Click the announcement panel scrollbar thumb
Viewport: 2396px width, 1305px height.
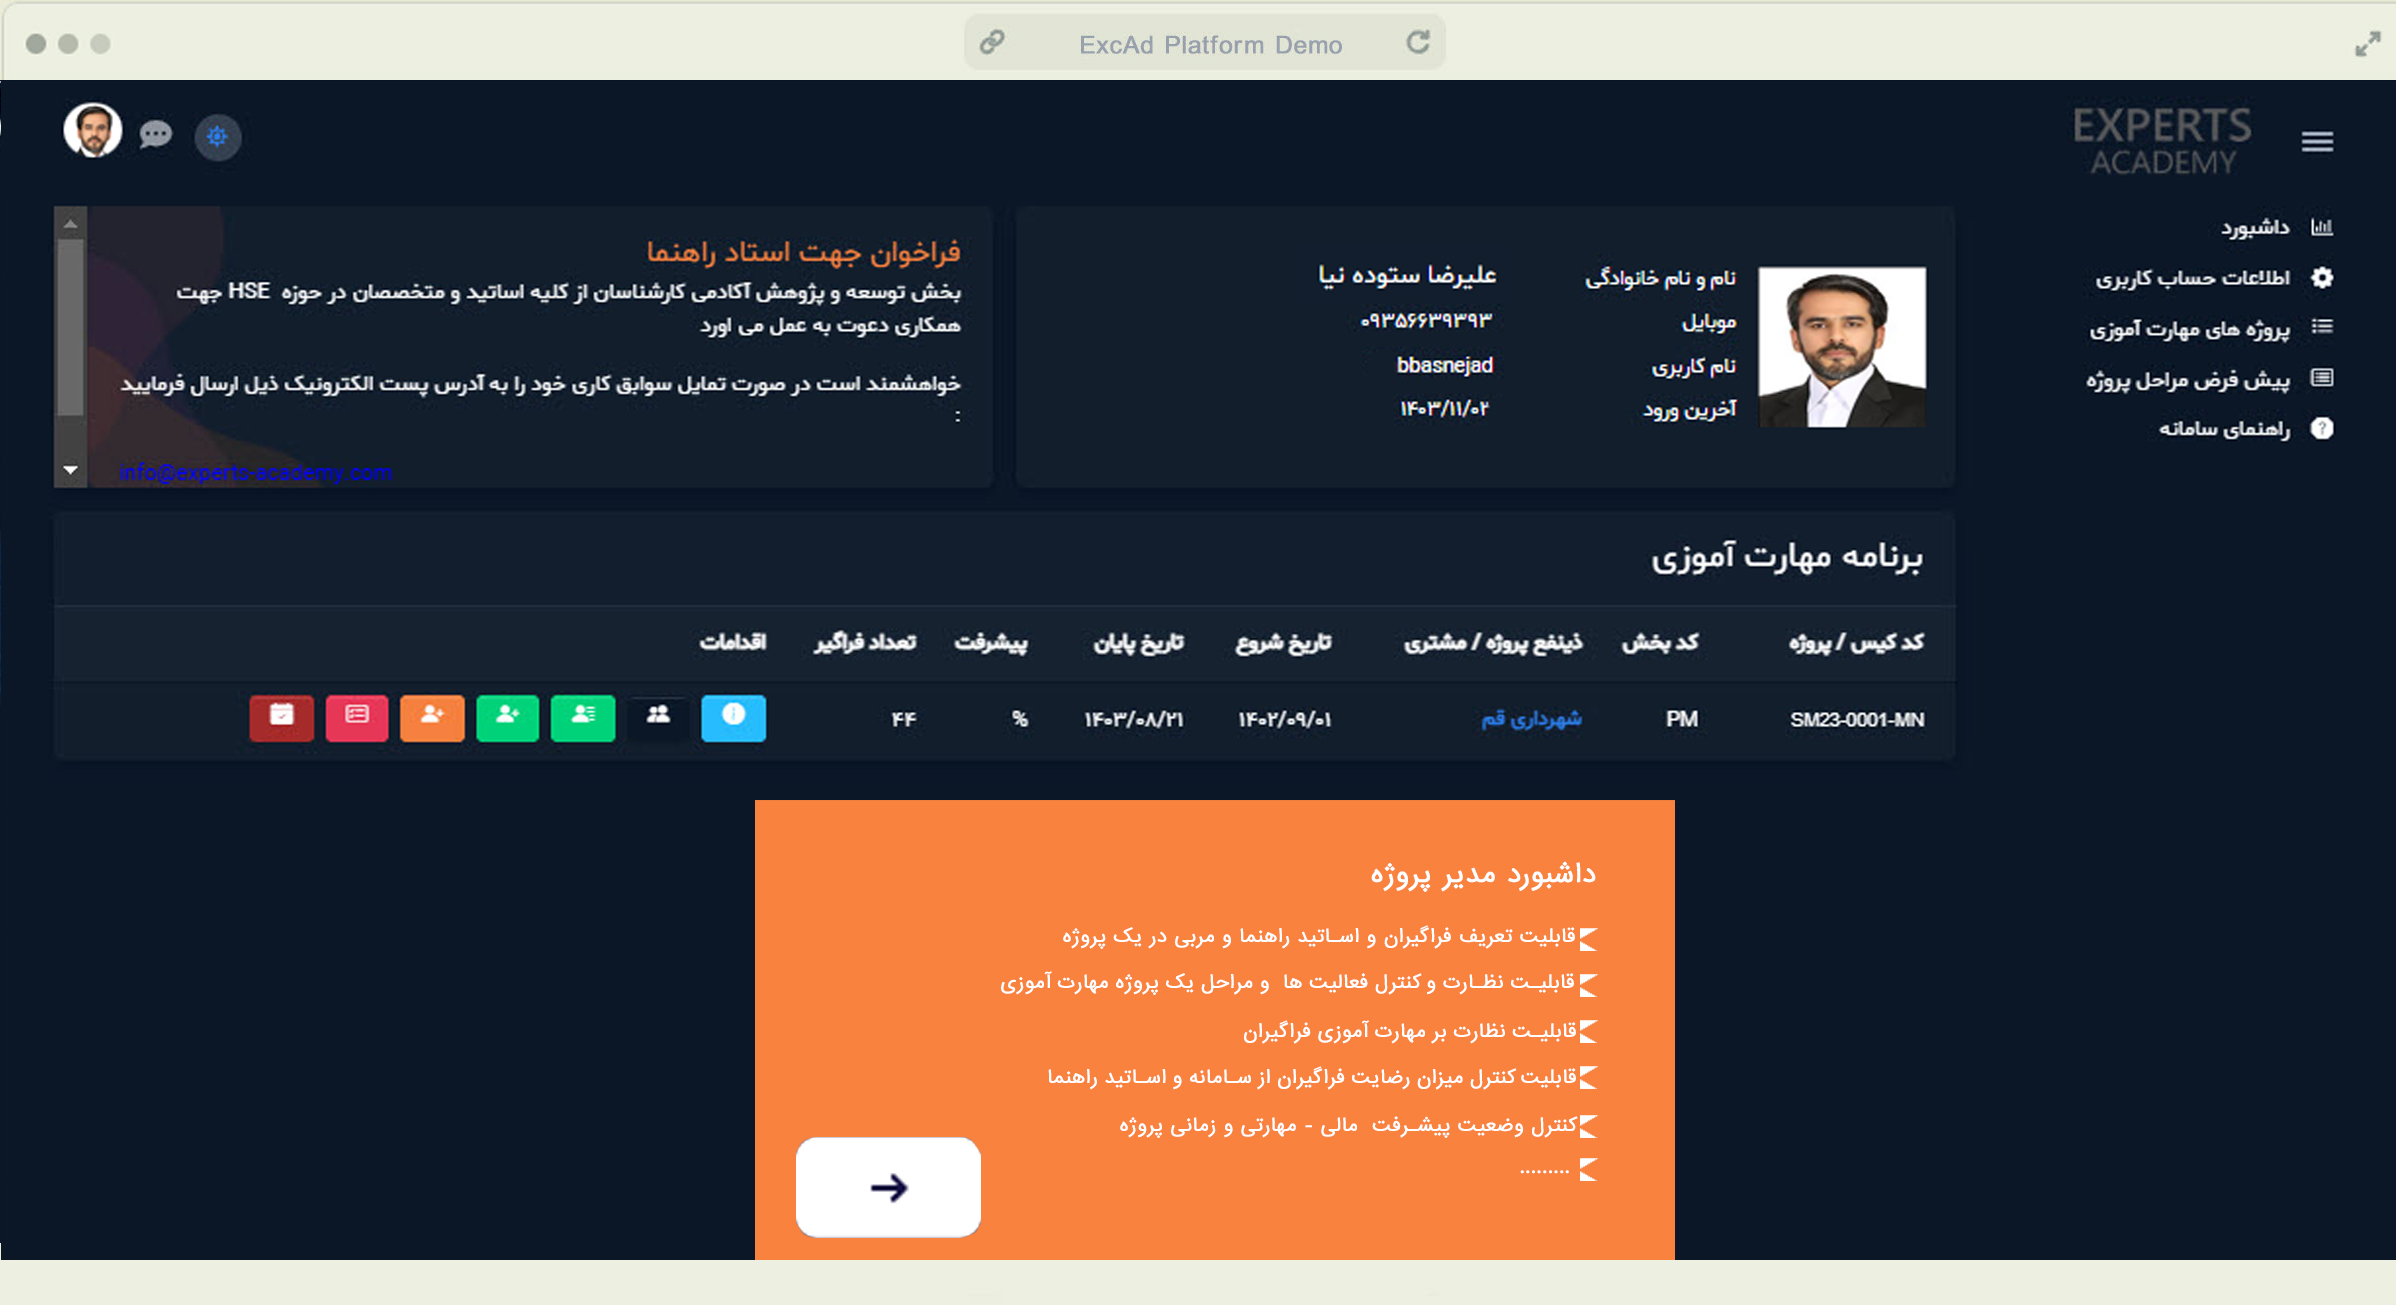(70, 325)
